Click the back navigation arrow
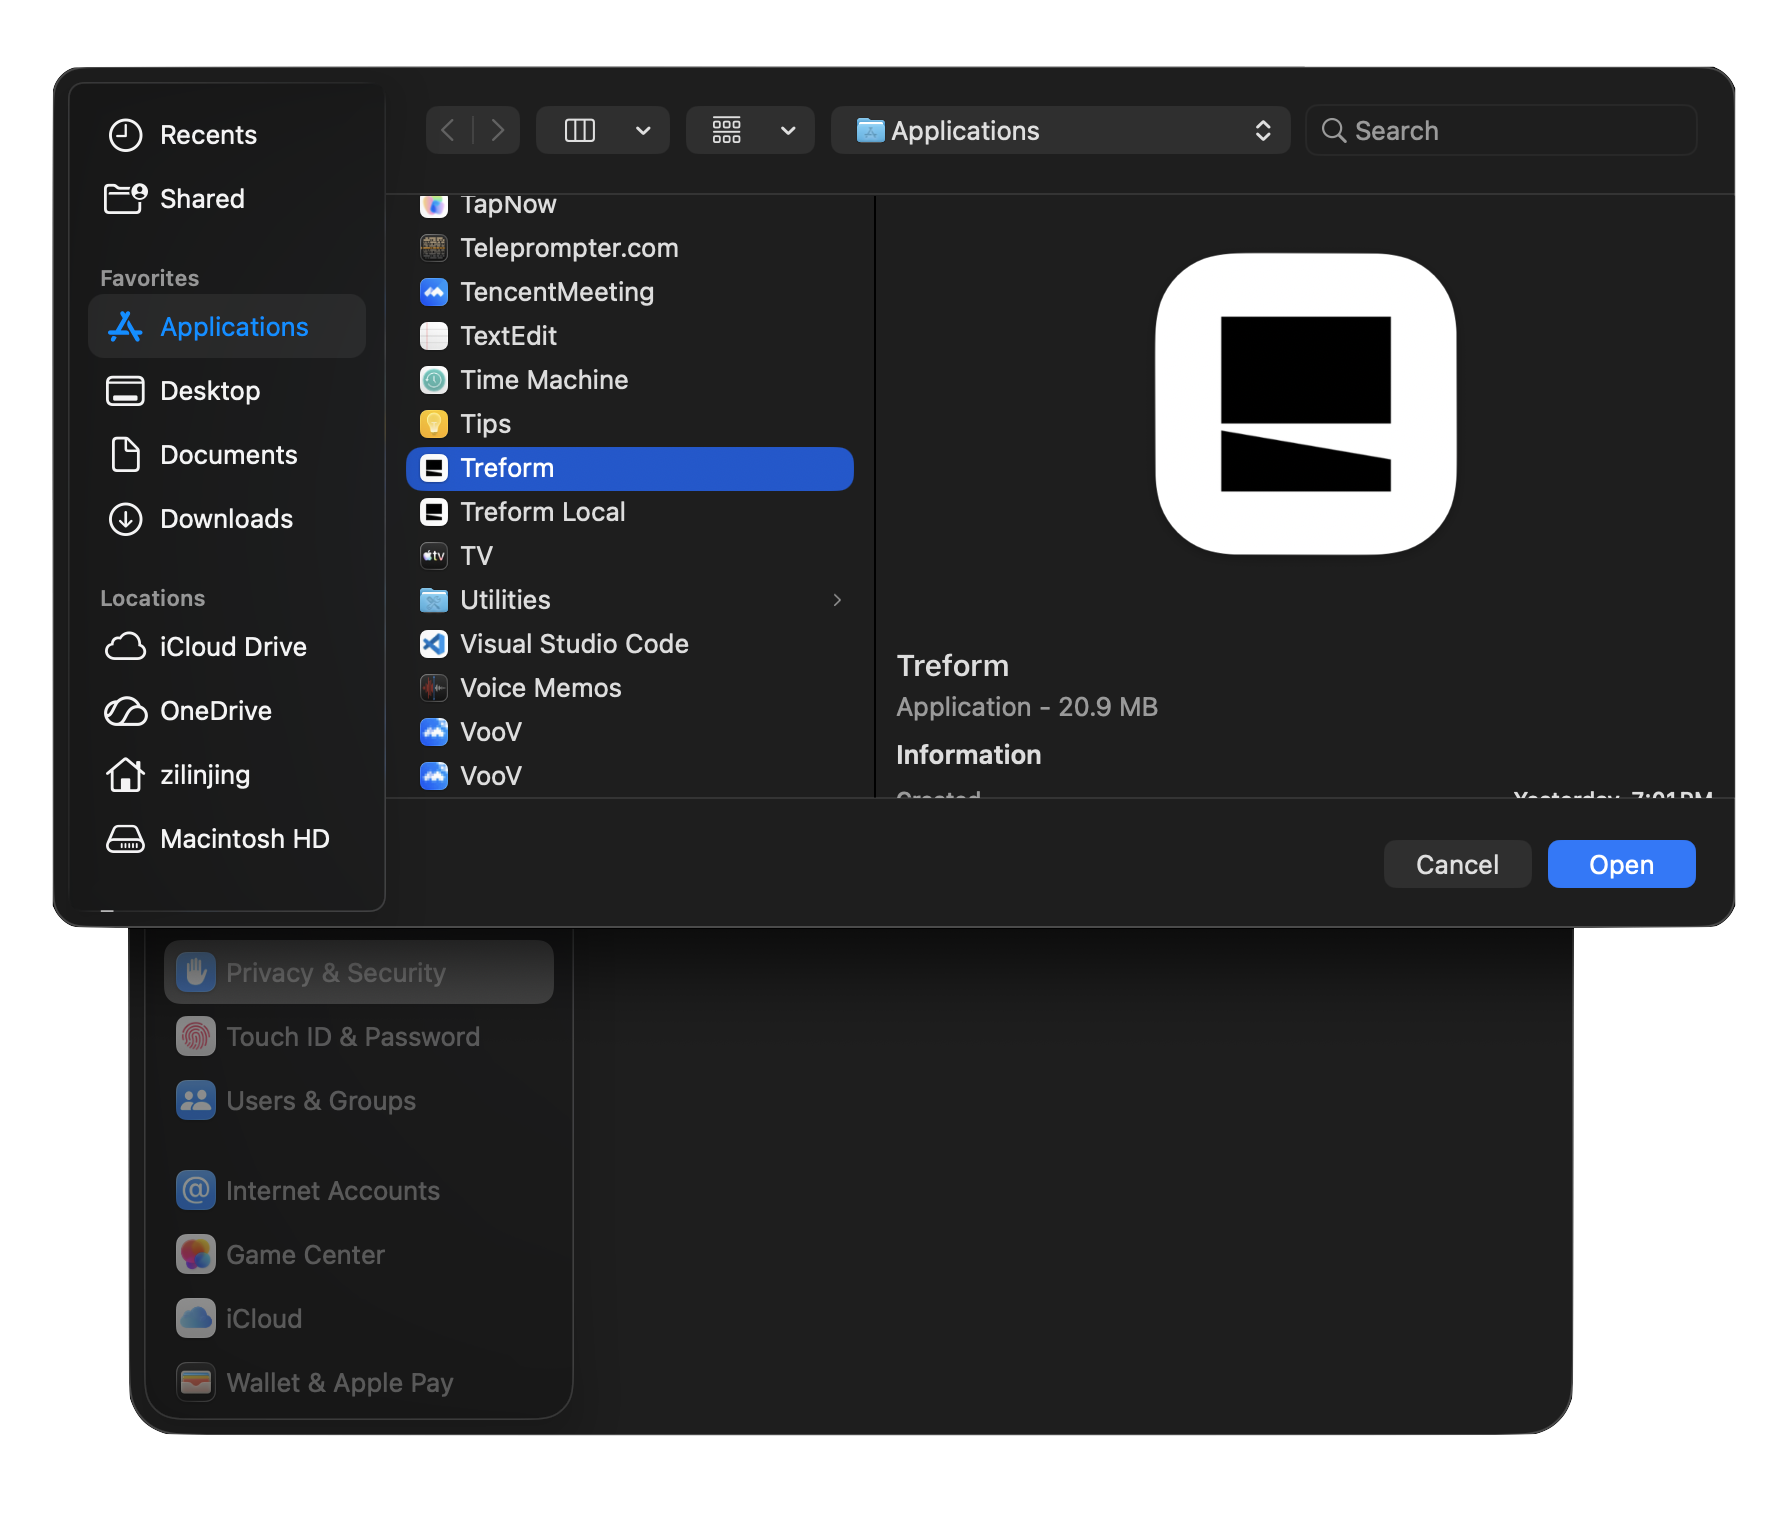The image size is (1784, 1522). (x=449, y=131)
